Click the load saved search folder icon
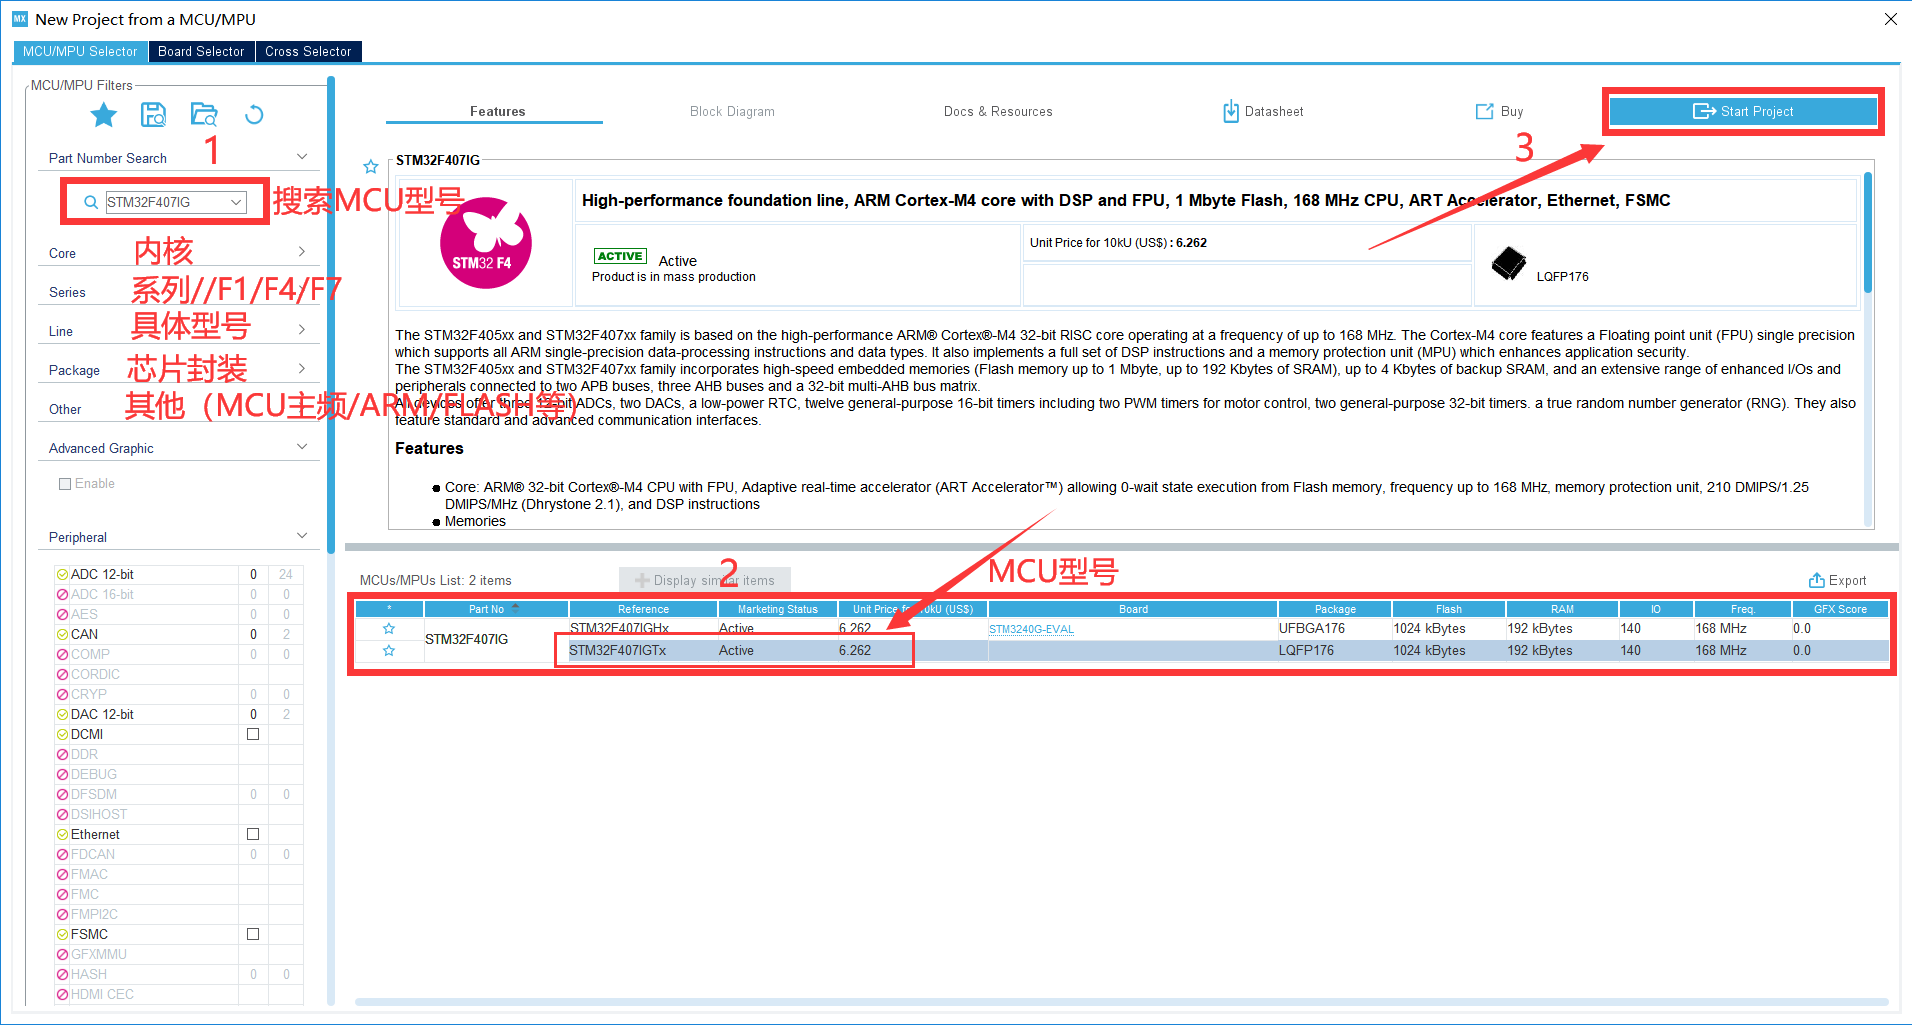Viewport: 1912px width, 1025px height. [x=204, y=115]
